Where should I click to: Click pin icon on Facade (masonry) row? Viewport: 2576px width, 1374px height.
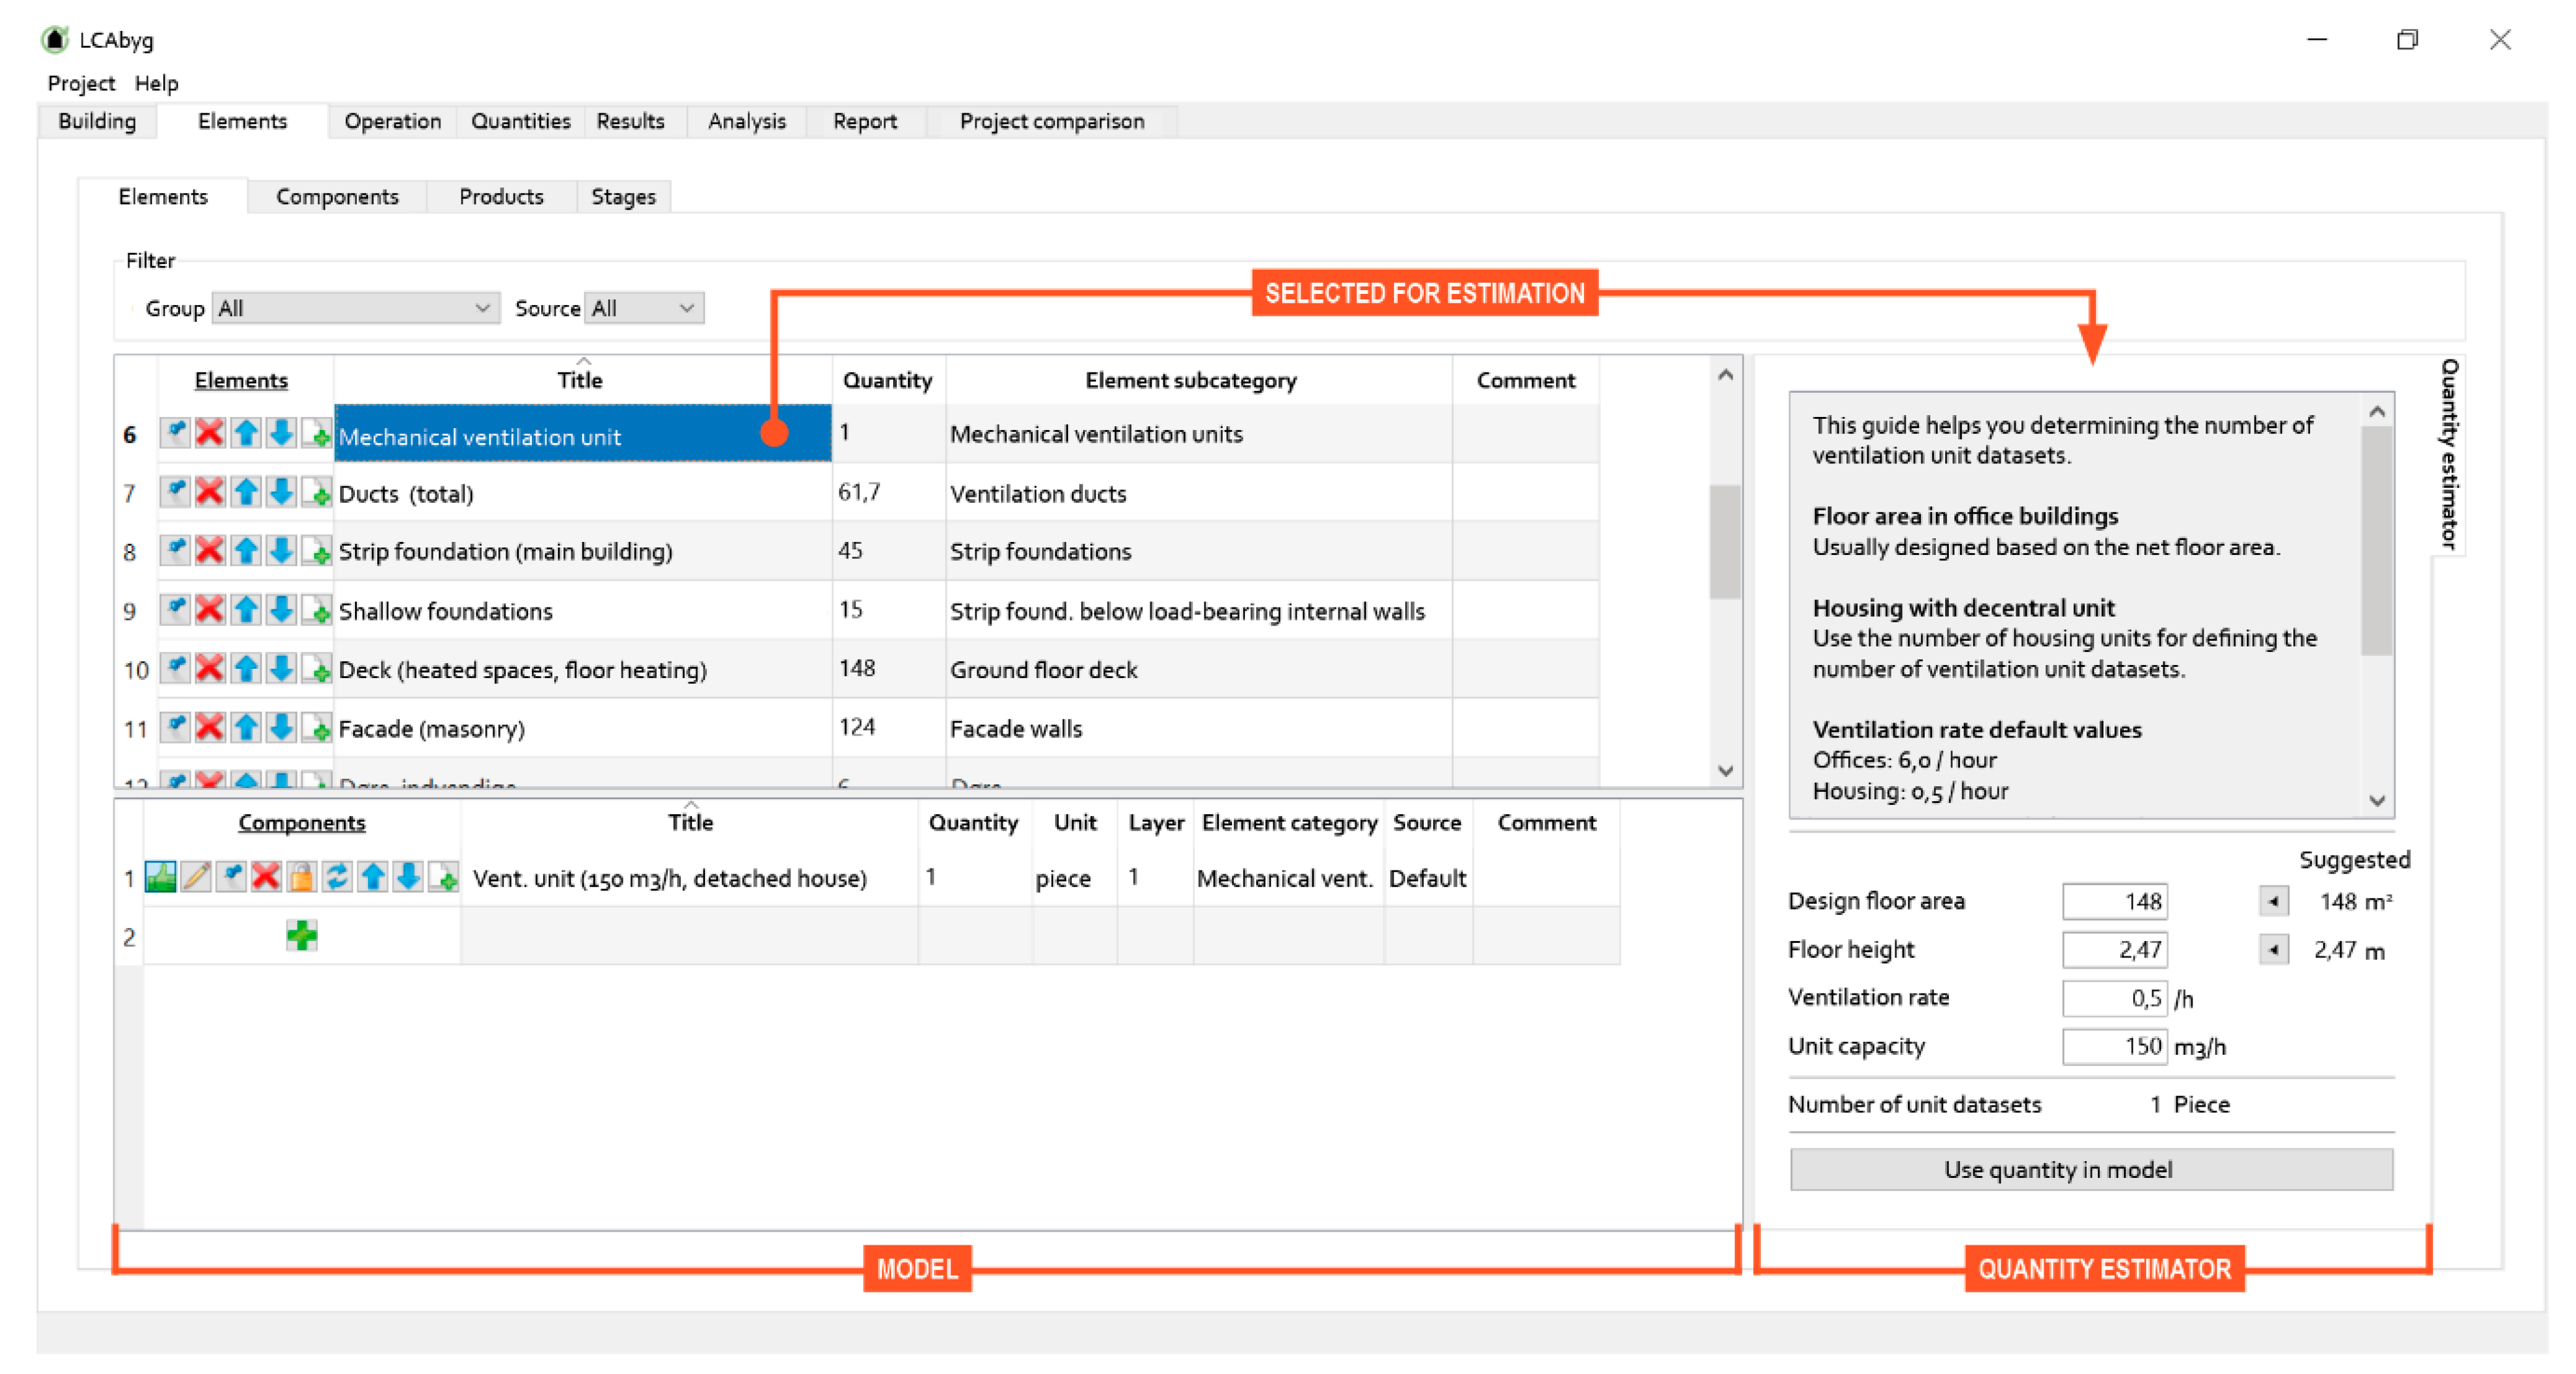tap(175, 727)
